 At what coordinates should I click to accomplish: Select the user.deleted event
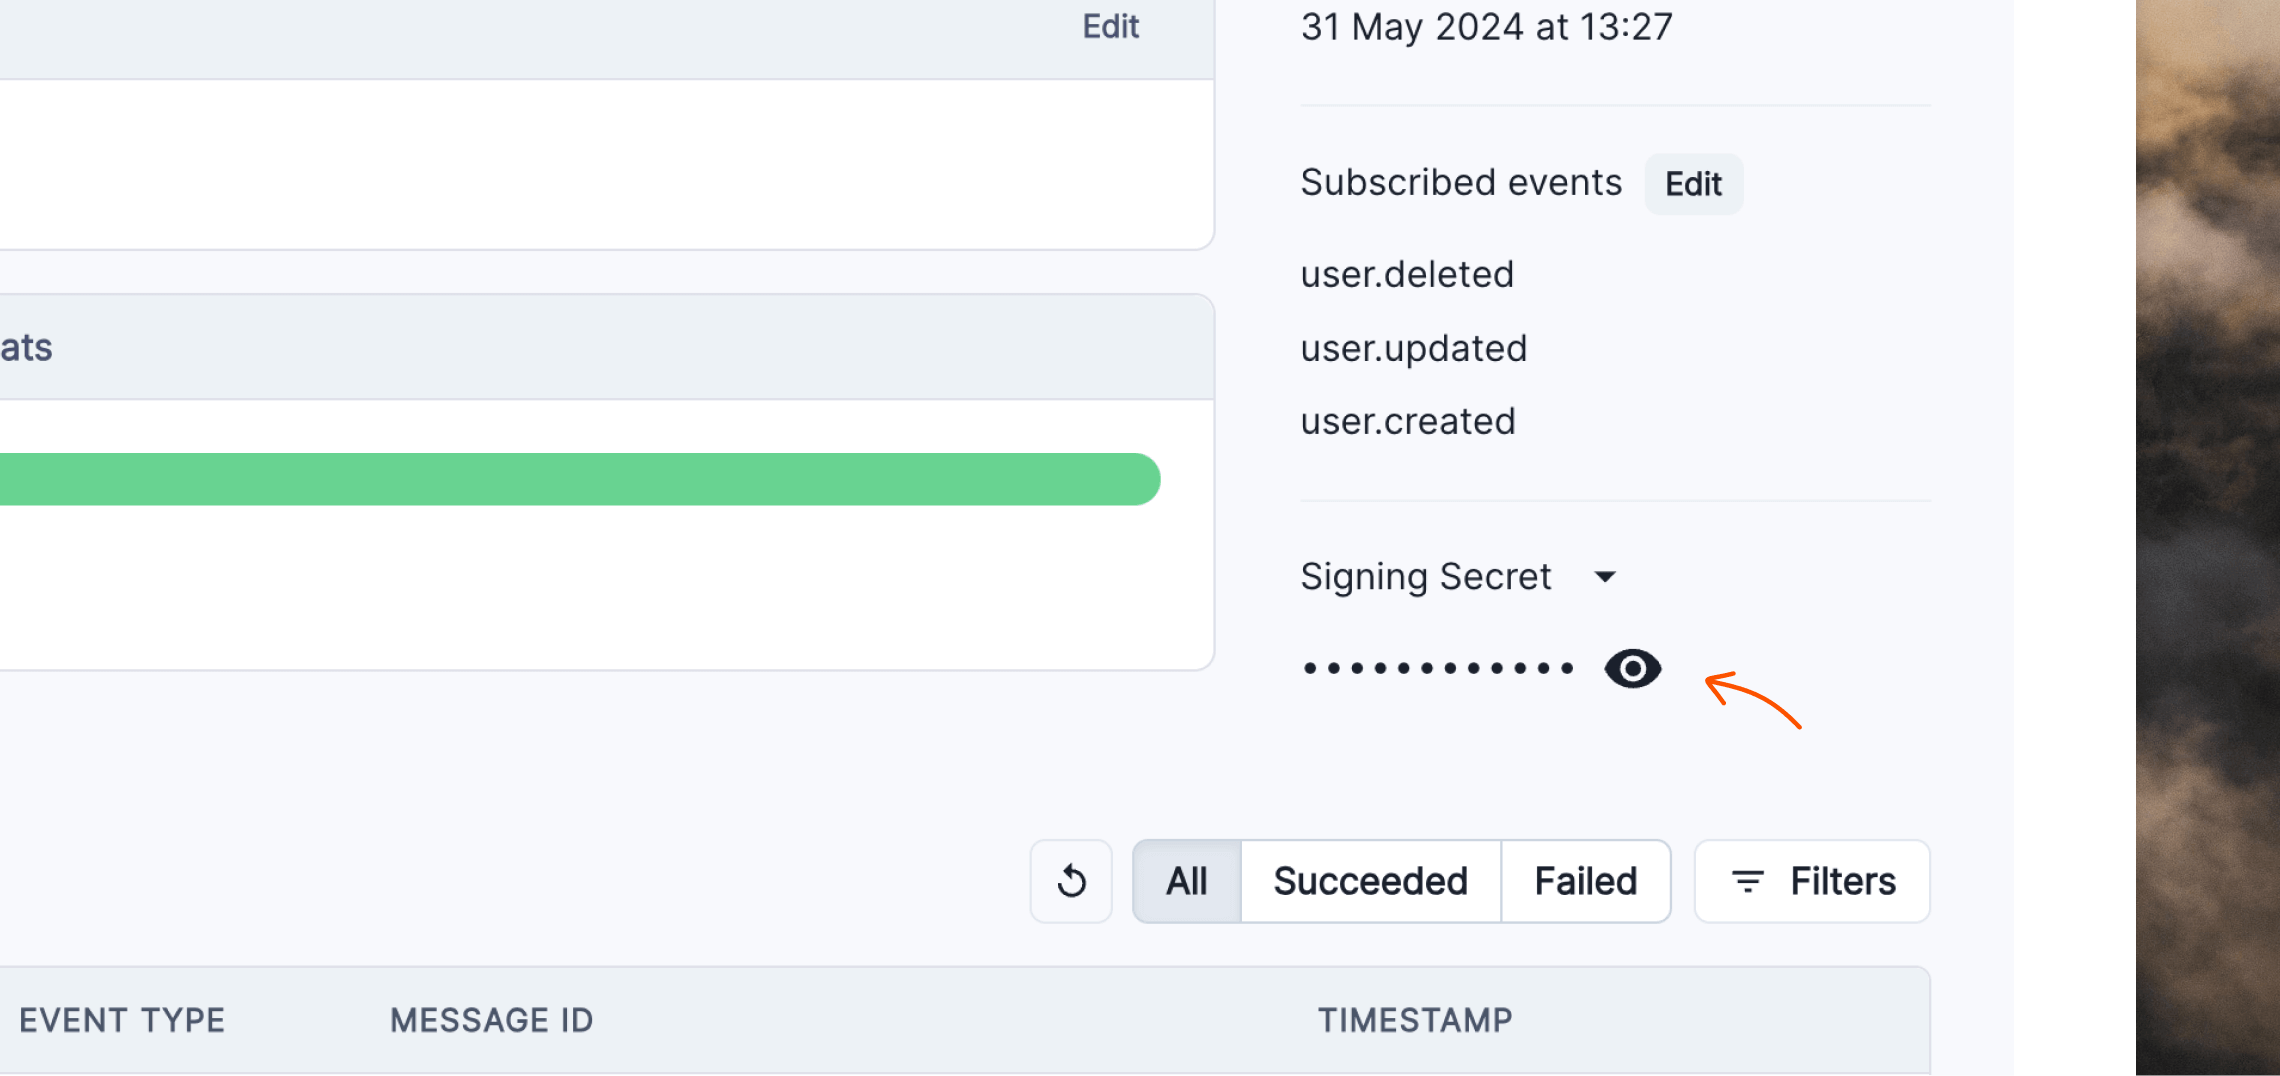click(1407, 275)
